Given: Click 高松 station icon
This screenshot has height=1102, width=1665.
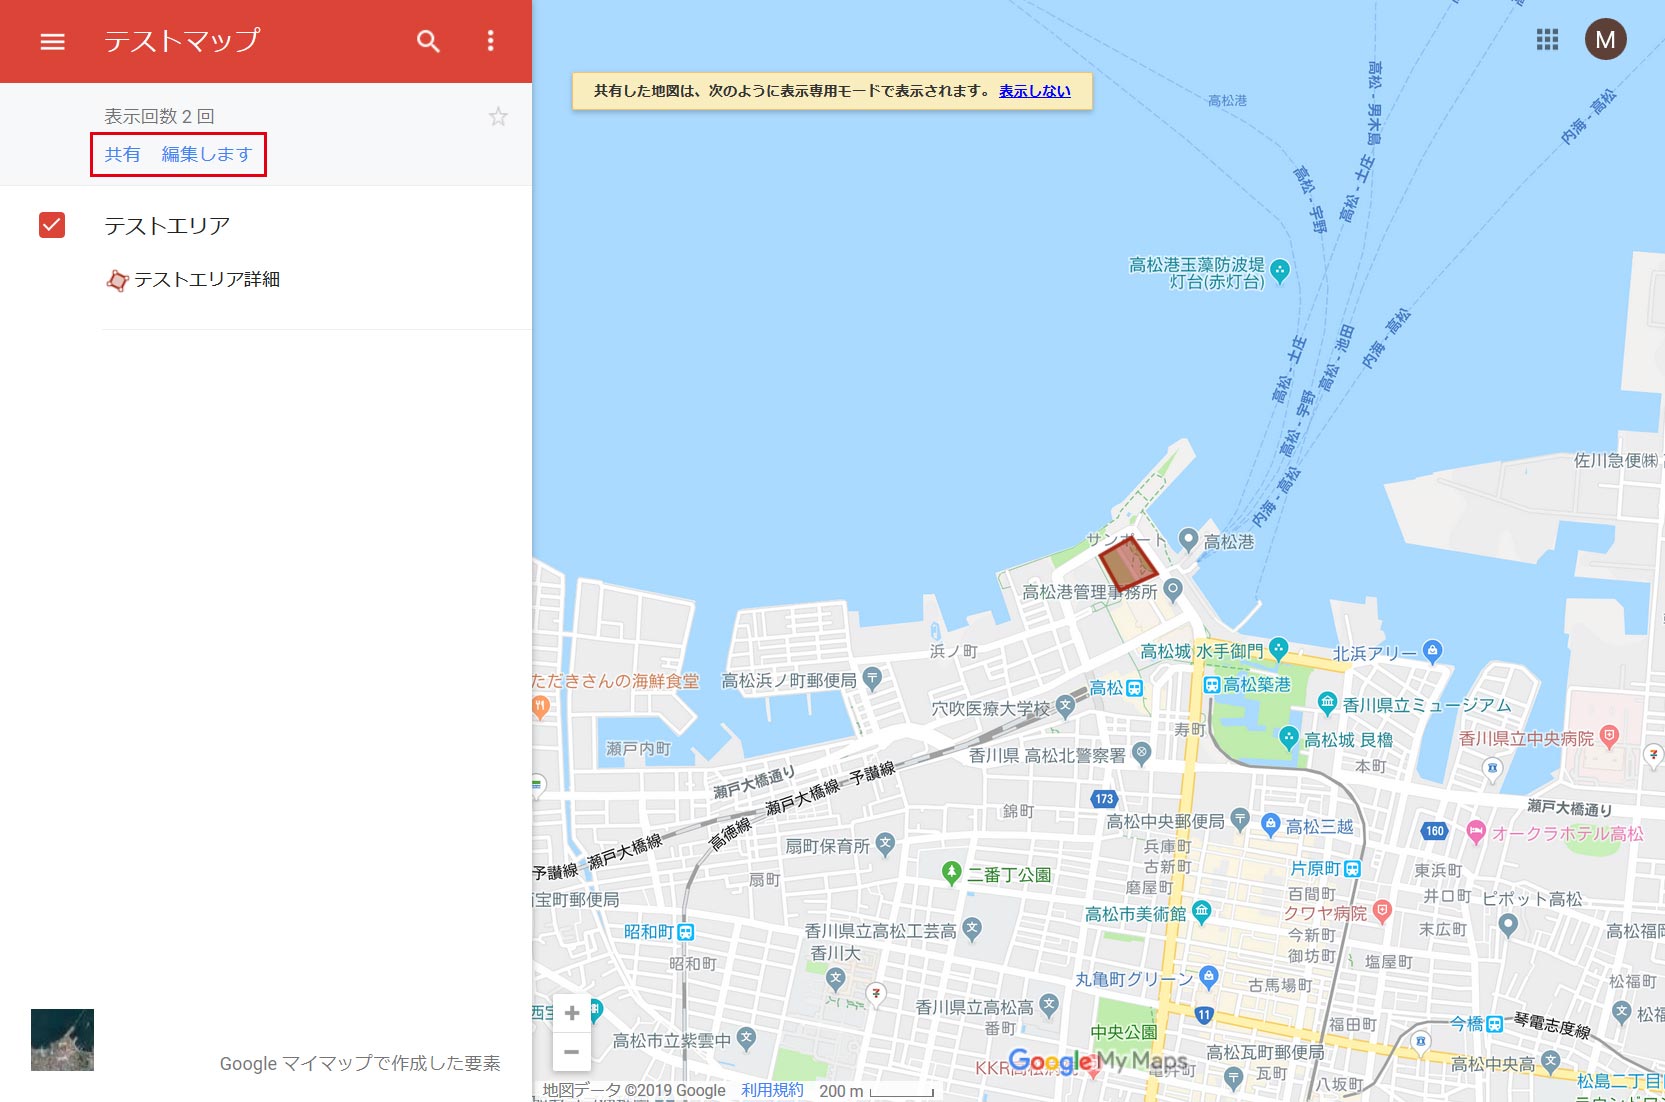Looking at the screenshot, I should (x=1134, y=688).
